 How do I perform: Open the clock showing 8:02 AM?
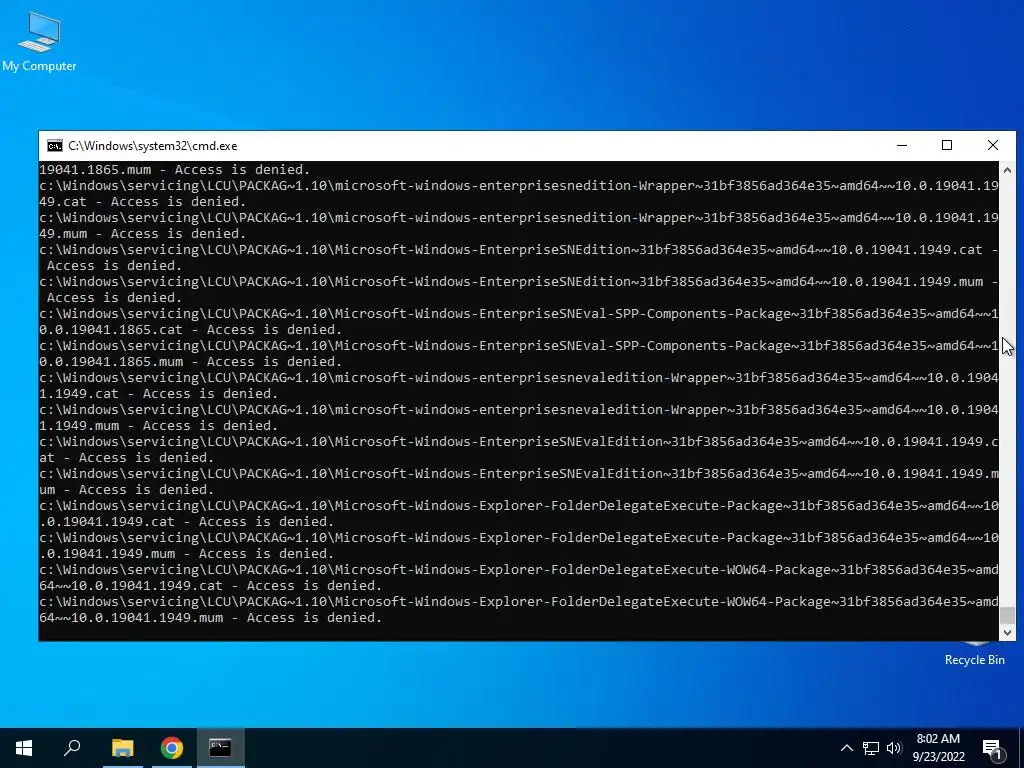point(938,748)
